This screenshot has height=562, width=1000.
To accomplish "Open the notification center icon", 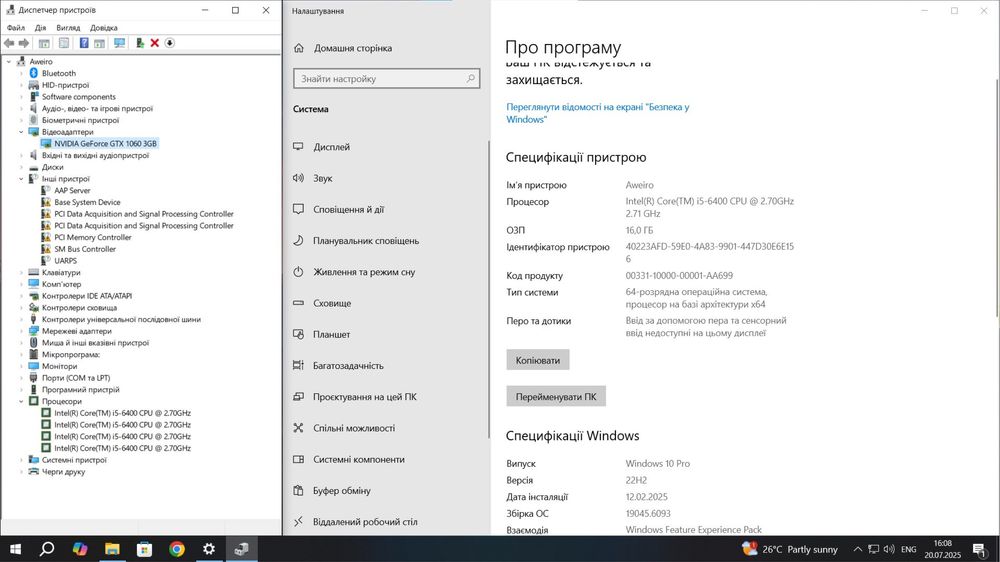I will pyautogui.click(x=980, y=549).
